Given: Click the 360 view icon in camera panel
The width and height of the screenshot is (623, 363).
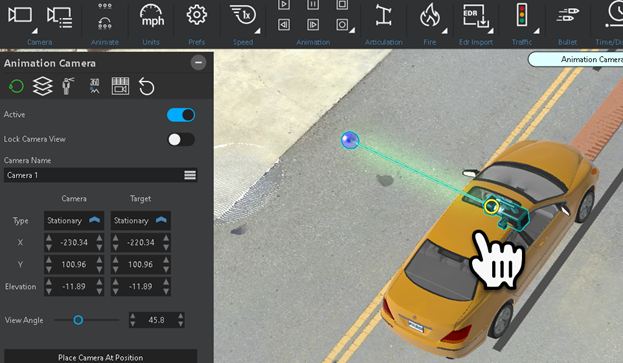Looking at the screenshot, I should (x=95, y=86).
